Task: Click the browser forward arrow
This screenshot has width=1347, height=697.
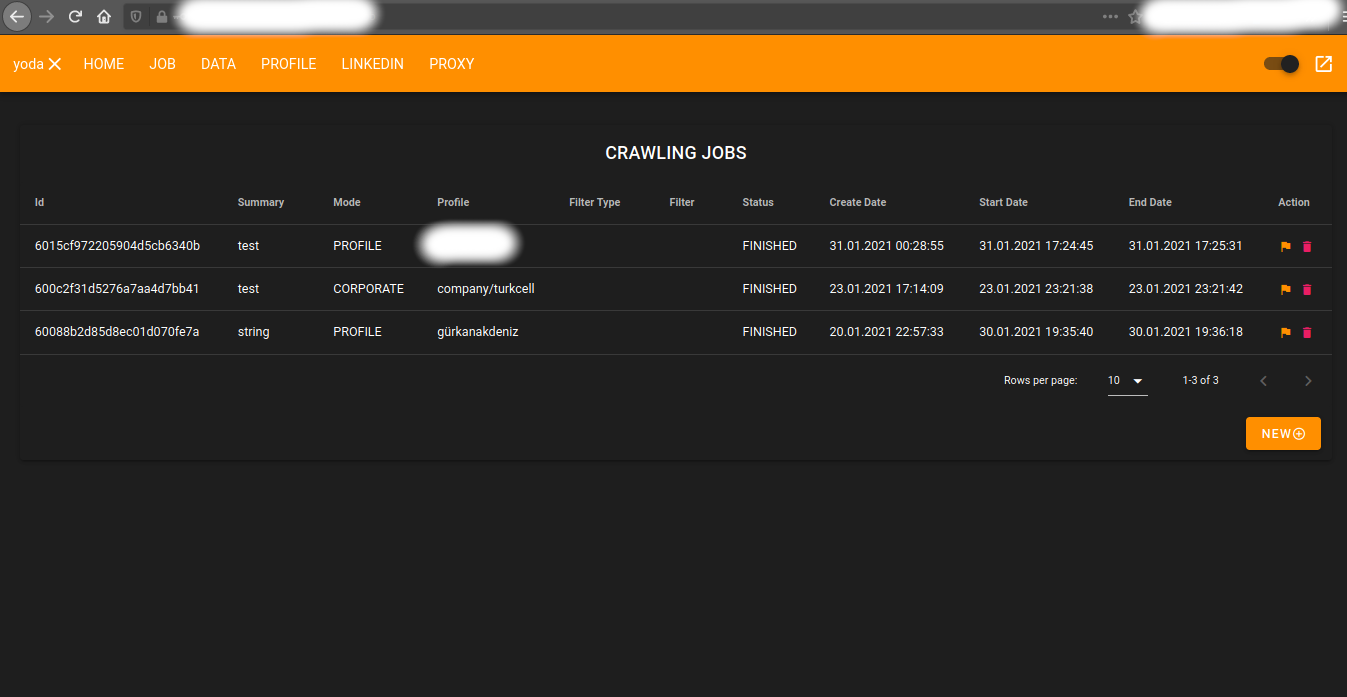Action: [46, 16]
